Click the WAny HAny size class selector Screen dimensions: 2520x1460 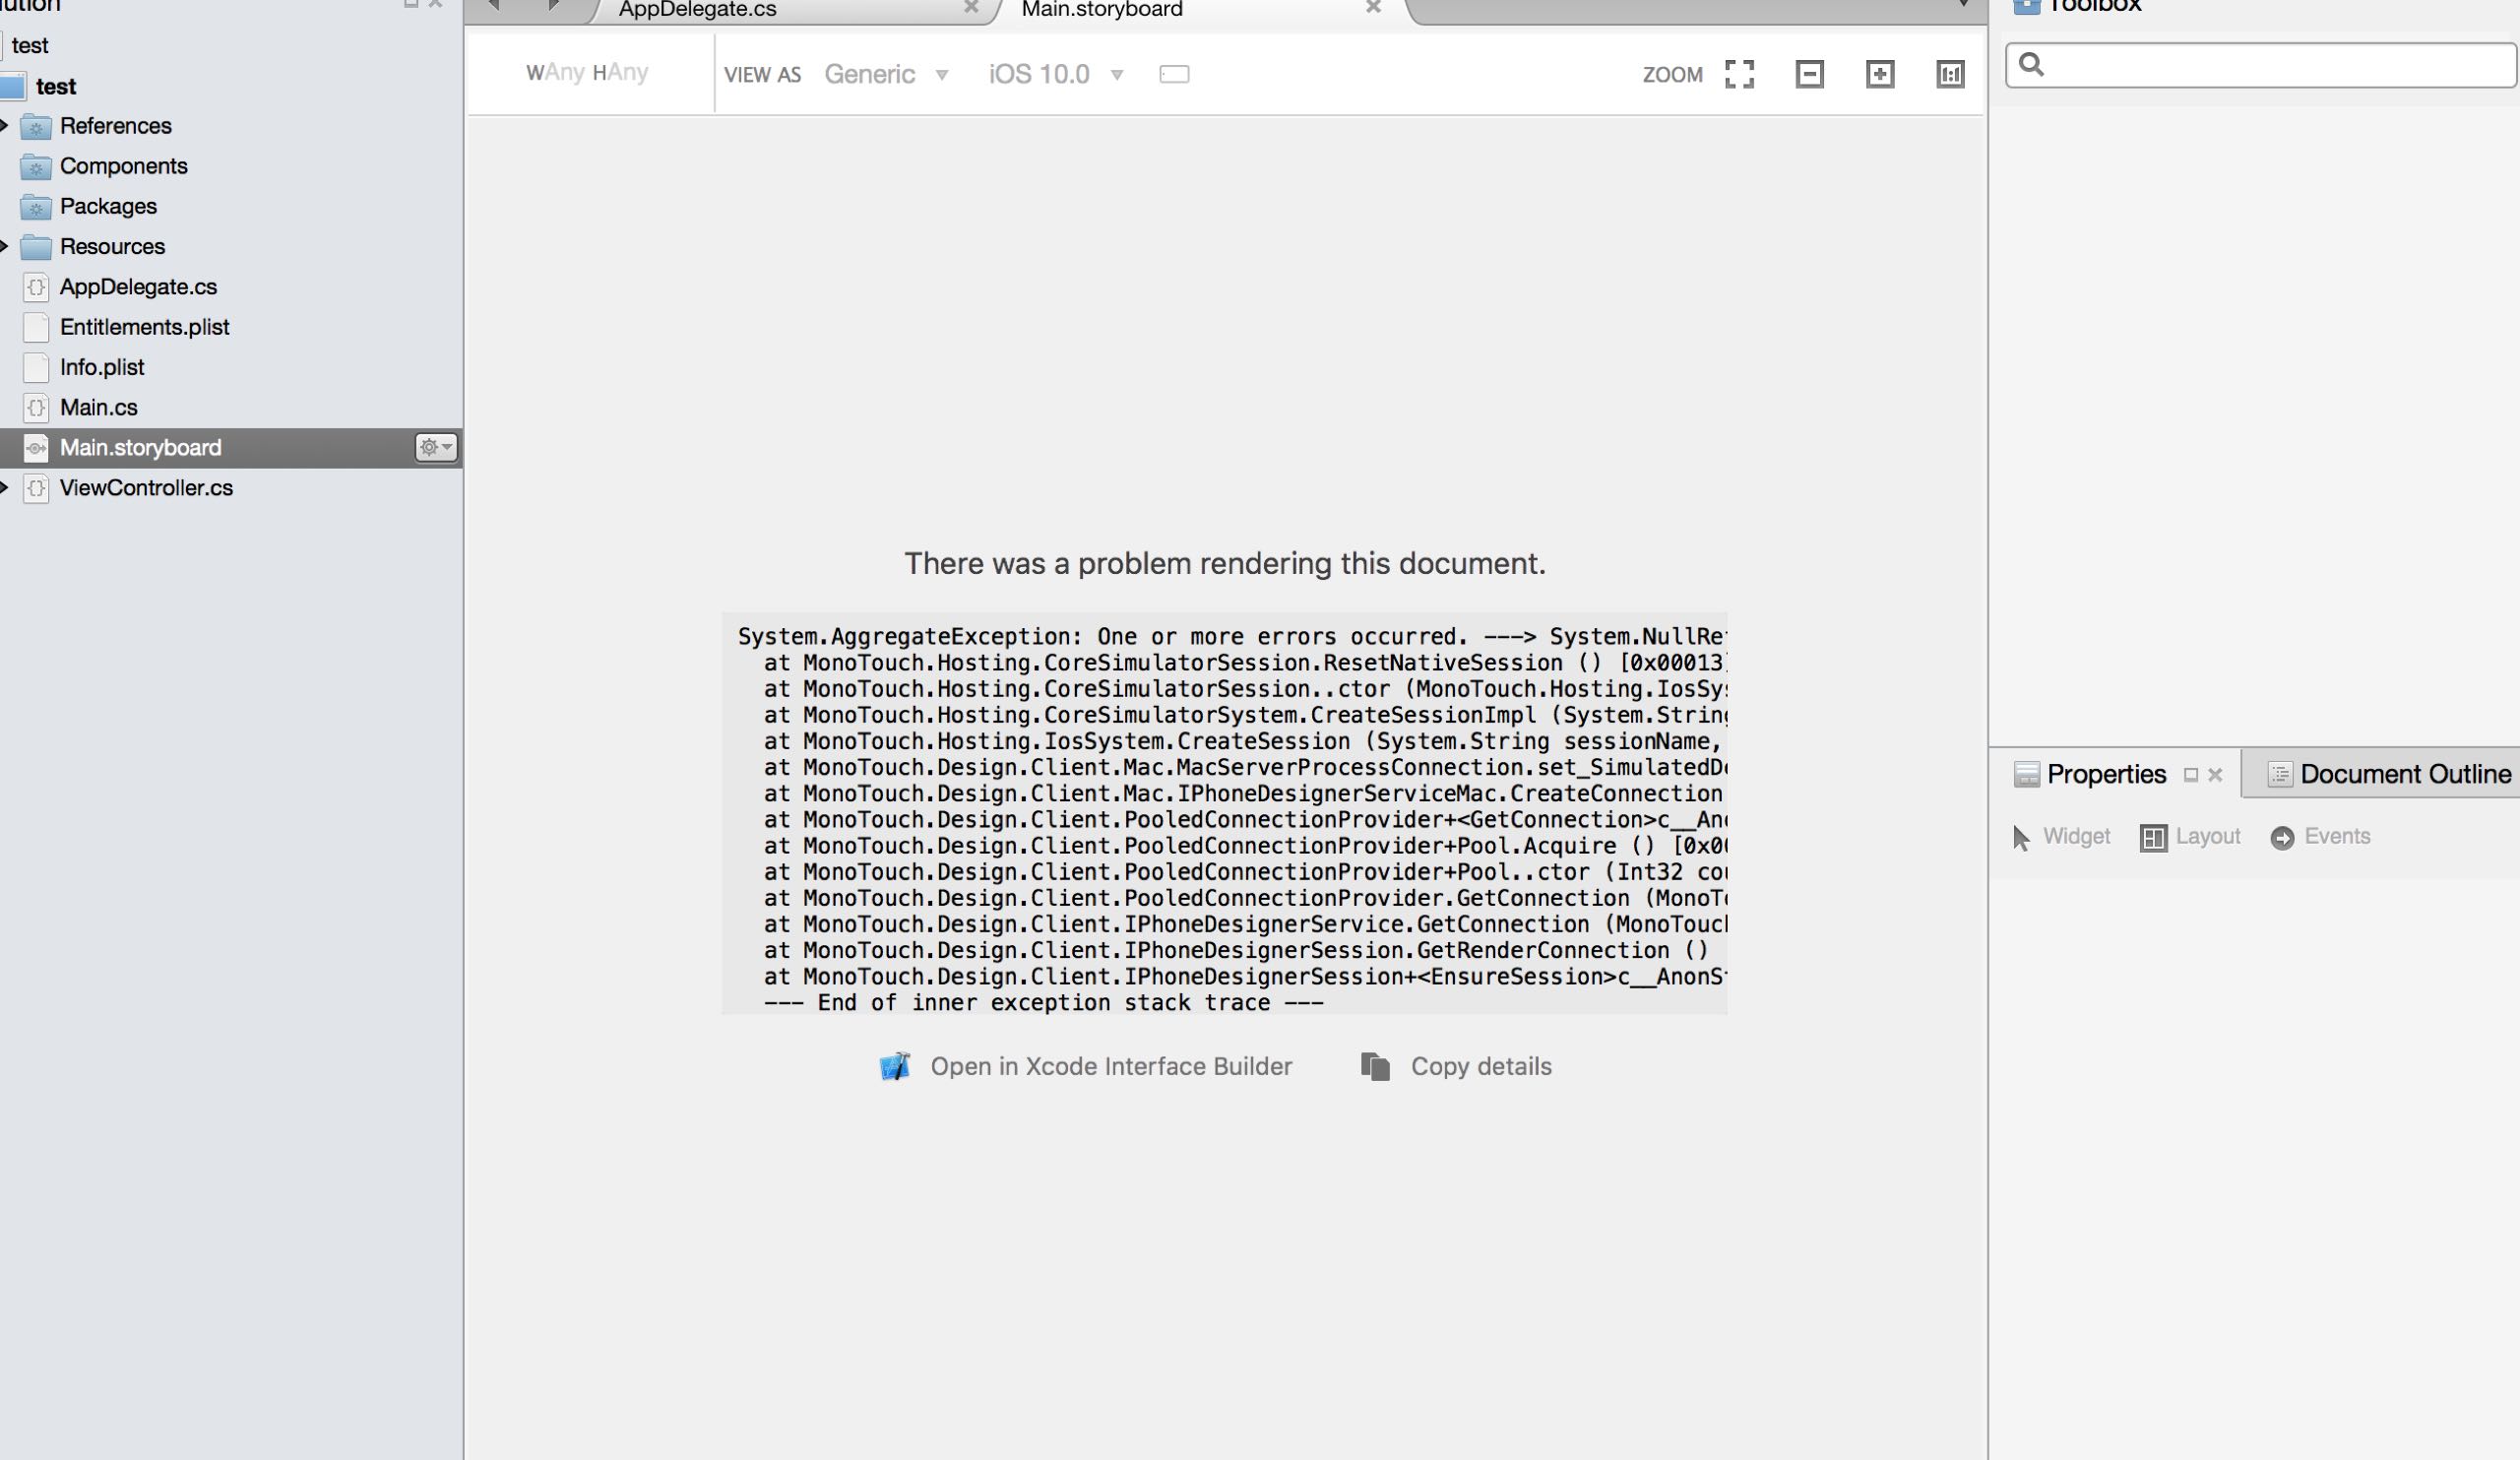click(x=587, y=73)
